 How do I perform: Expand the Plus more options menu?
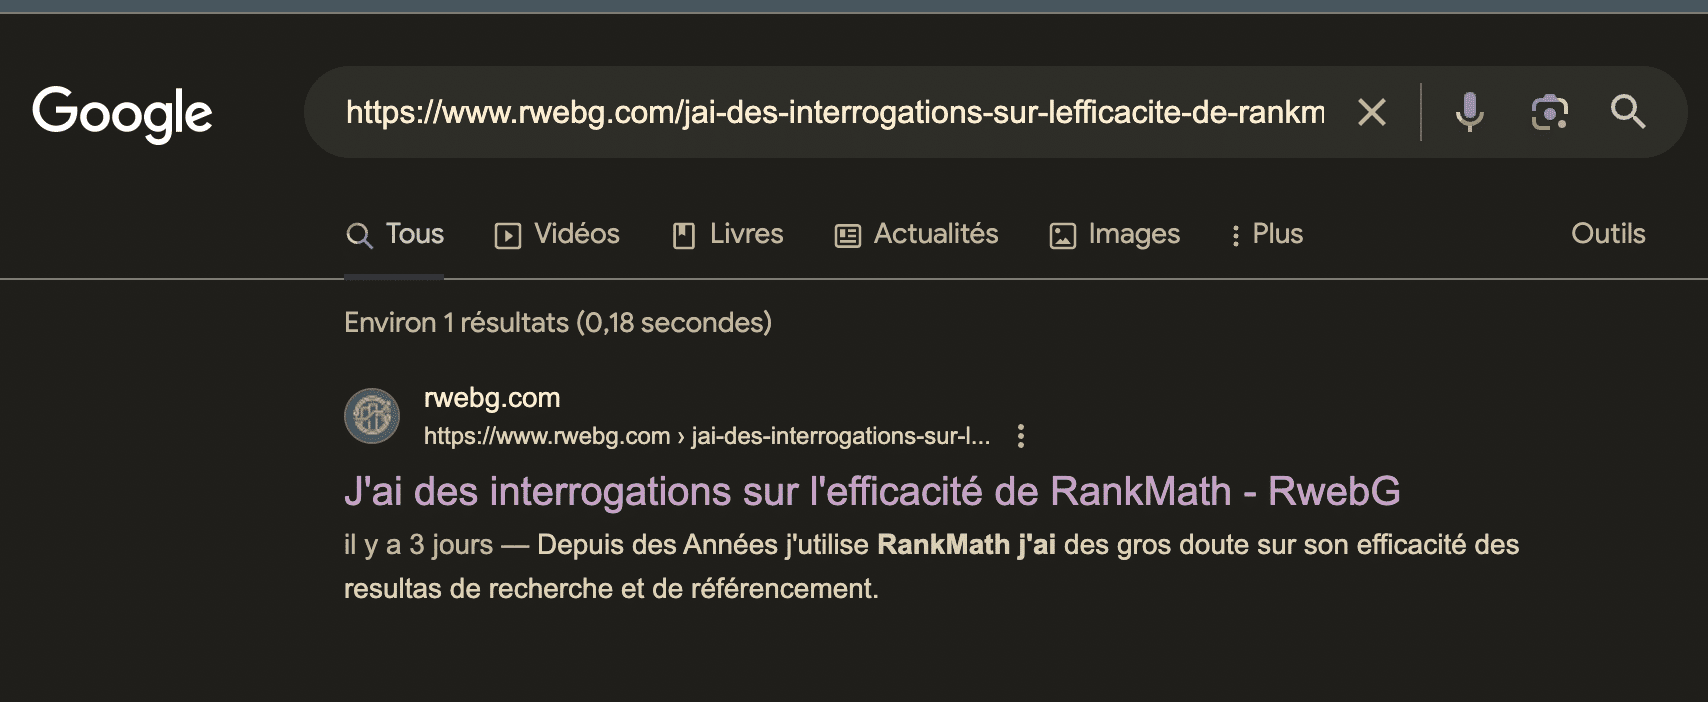(x=1267, y=234)
